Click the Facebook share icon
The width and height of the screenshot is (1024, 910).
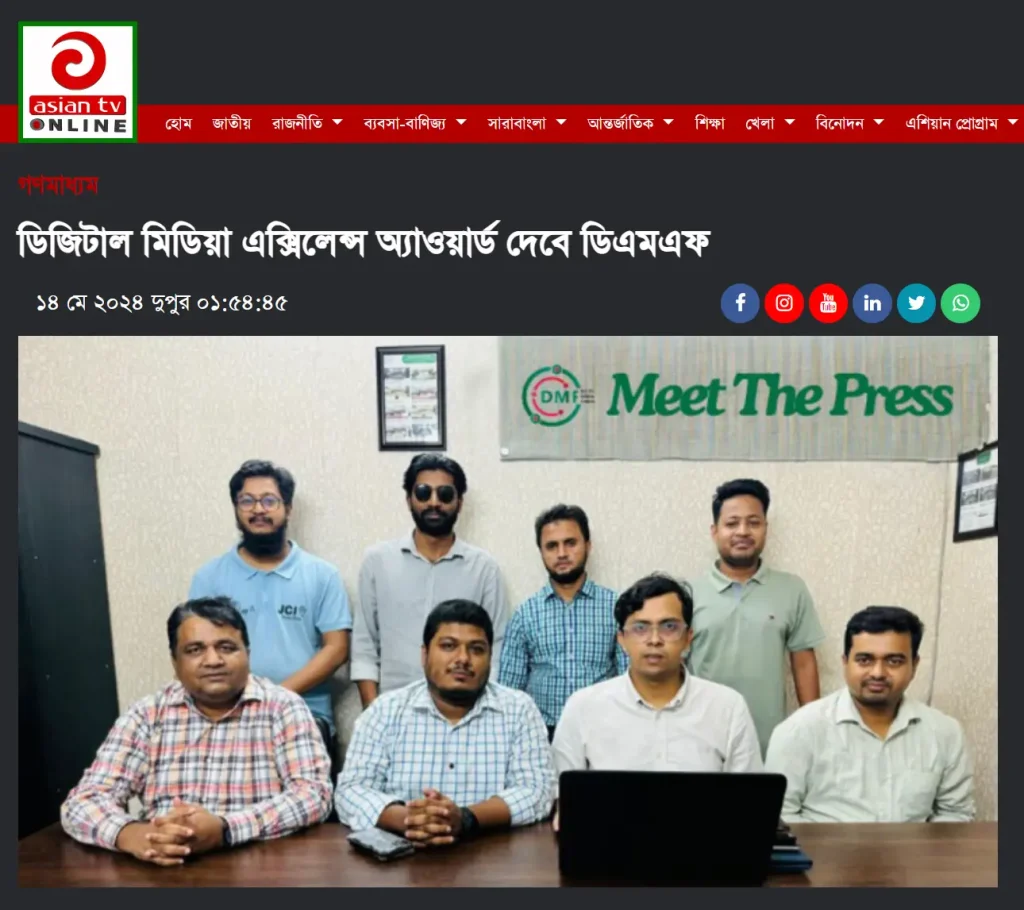click(x=740, y=303)
